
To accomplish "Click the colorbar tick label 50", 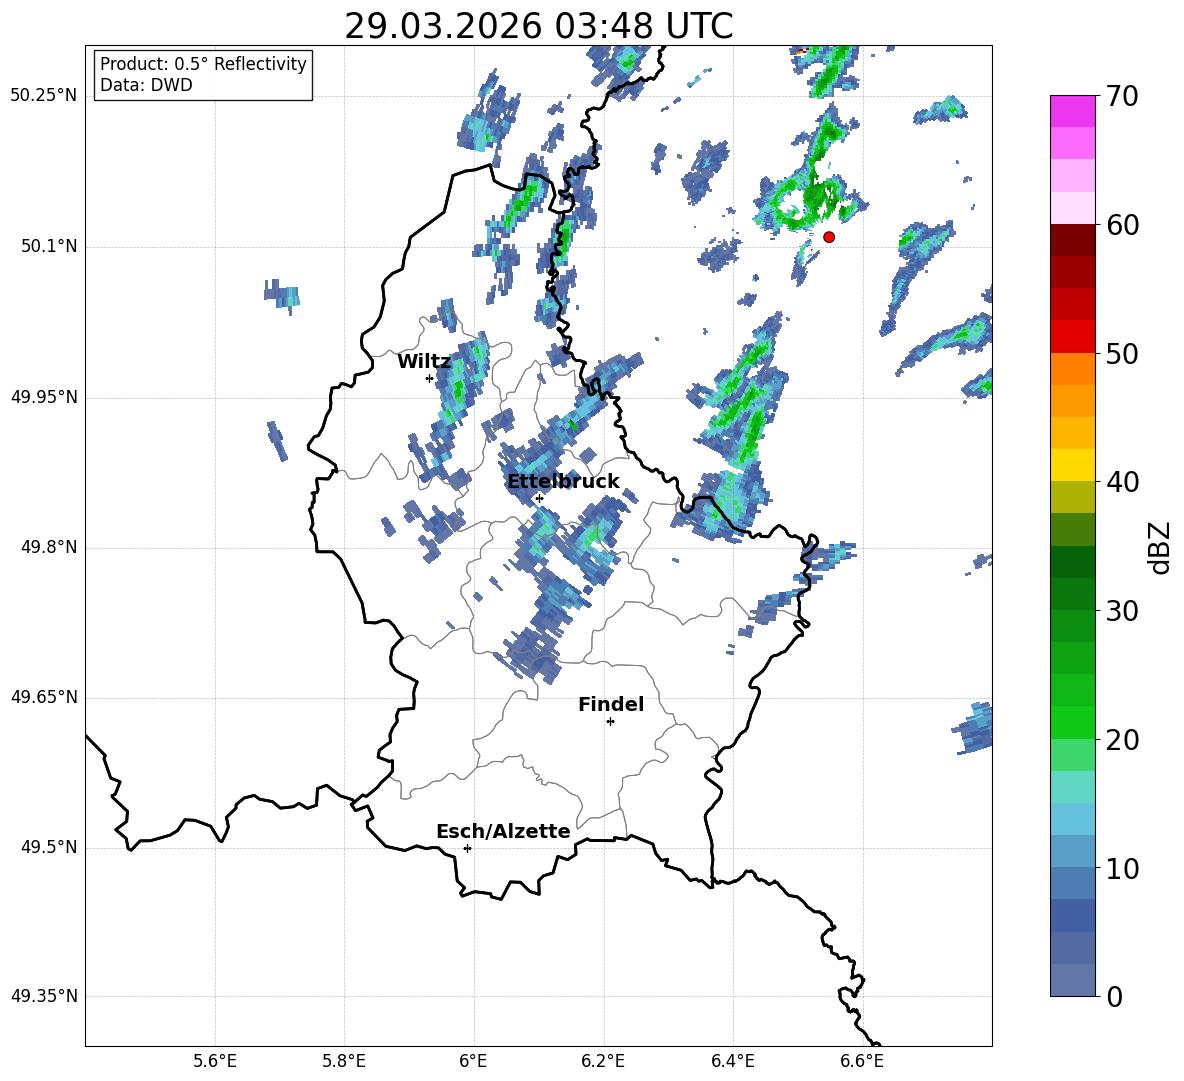I will (1122, 354).
